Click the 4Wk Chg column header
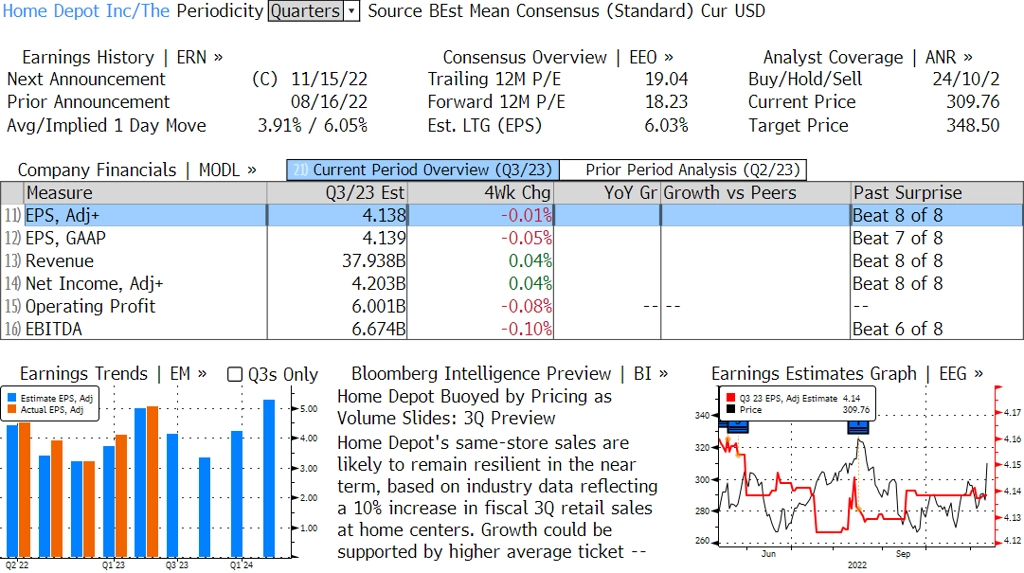1024x573 pixels. click(480, 193)
